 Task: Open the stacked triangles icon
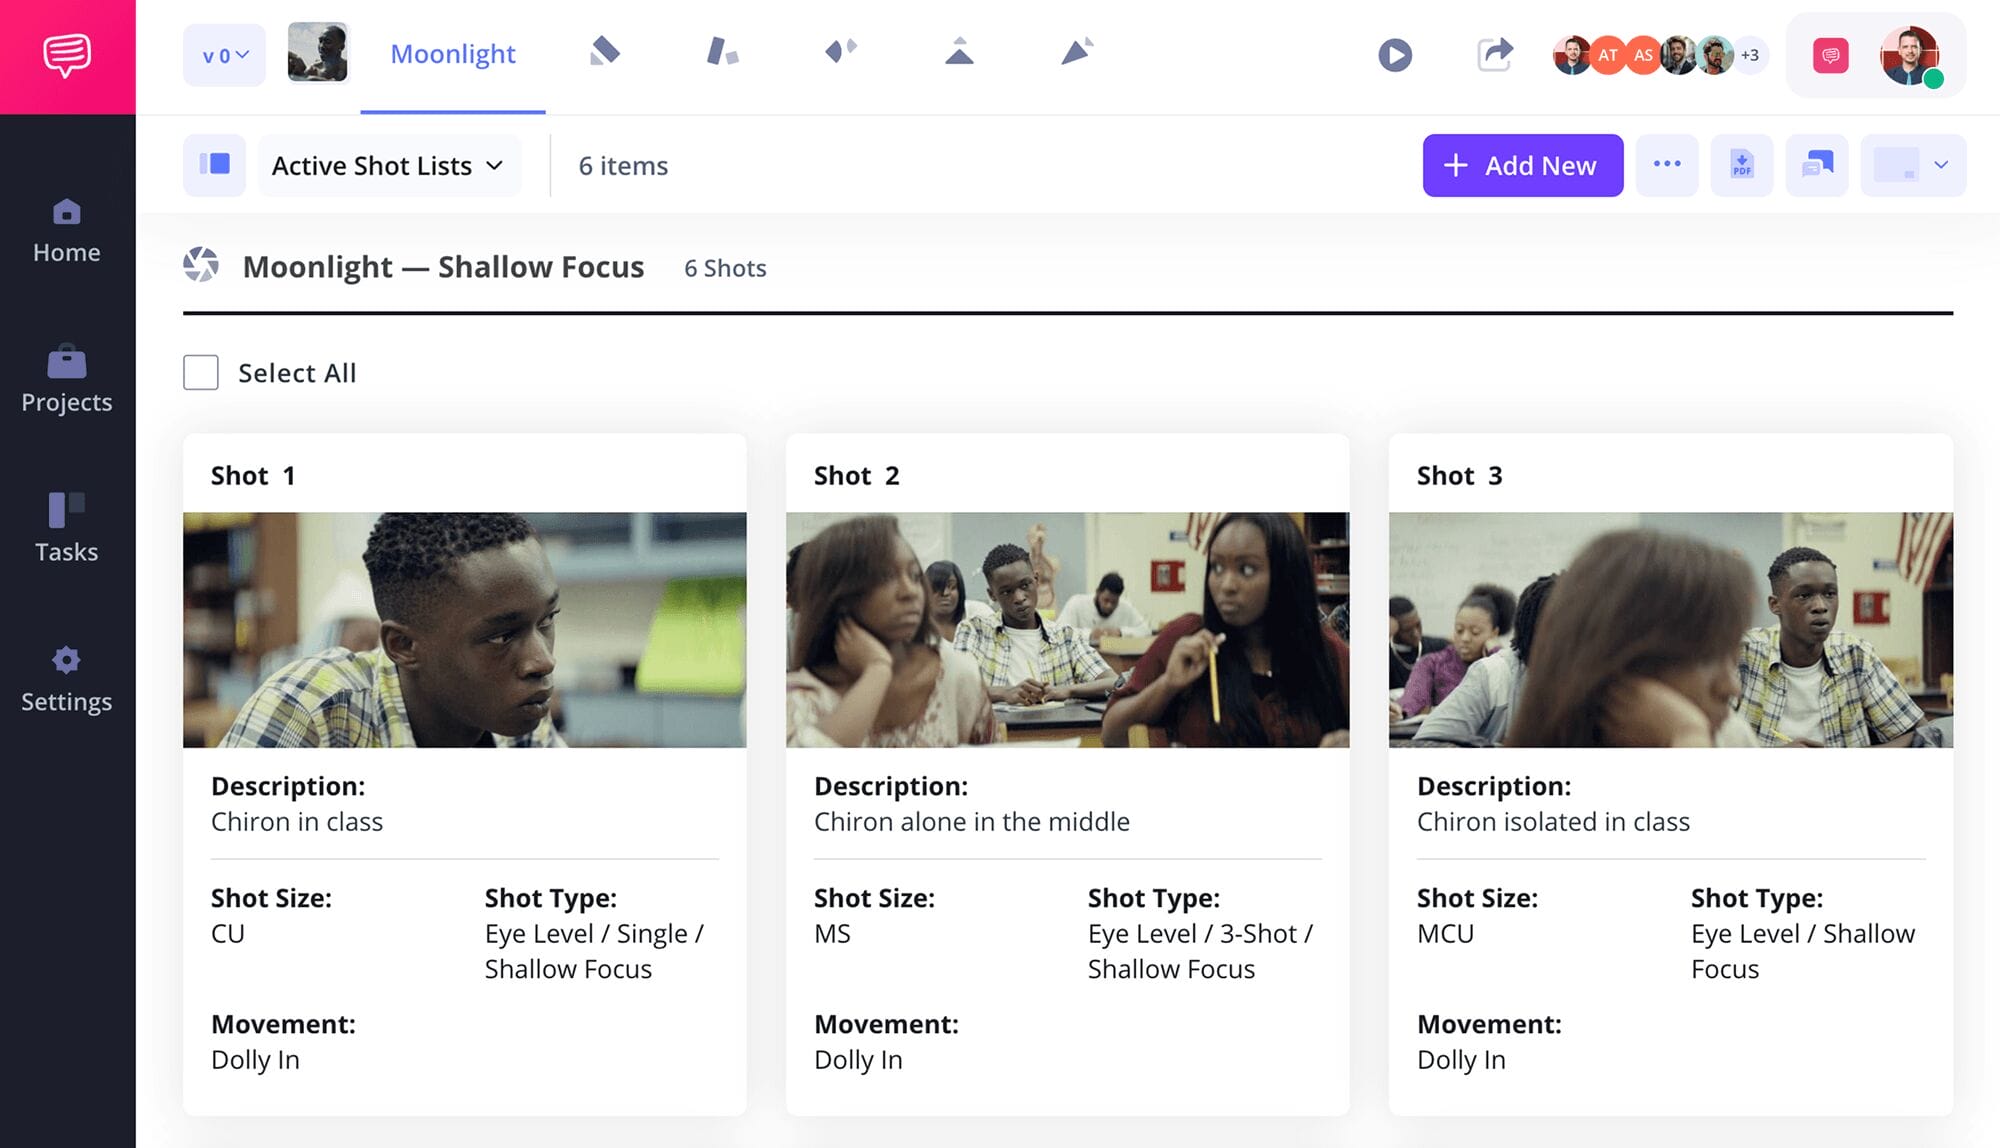[x=959, y=50]
